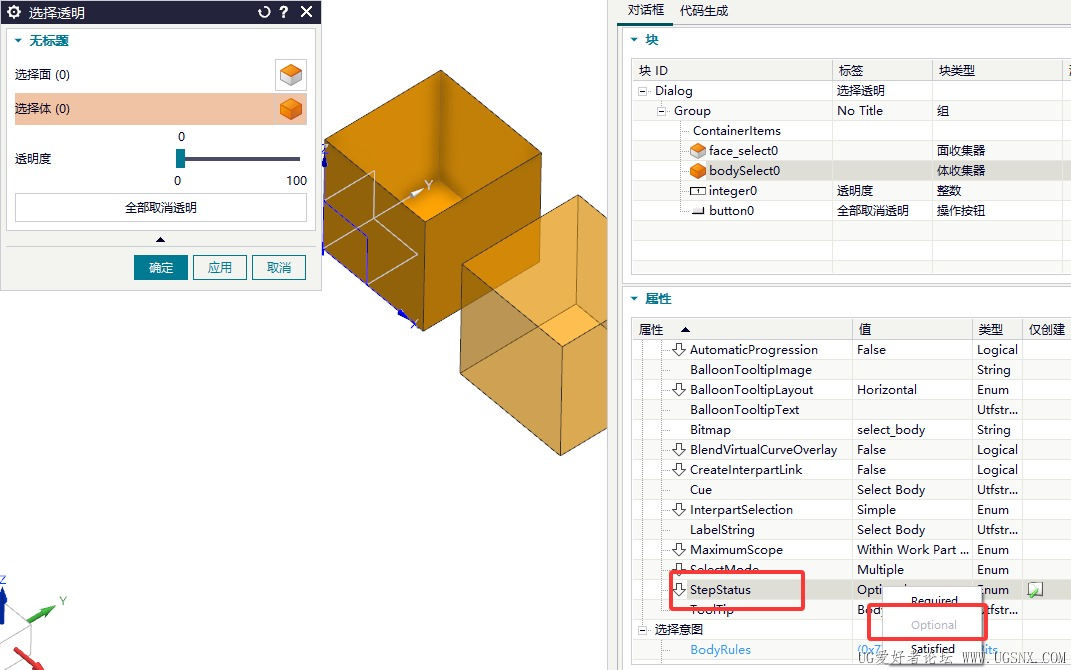Switch to the 对话框 tab
Image resolution: width=1071 pixels, height=670 pixels.
click(x=645, y=10)
